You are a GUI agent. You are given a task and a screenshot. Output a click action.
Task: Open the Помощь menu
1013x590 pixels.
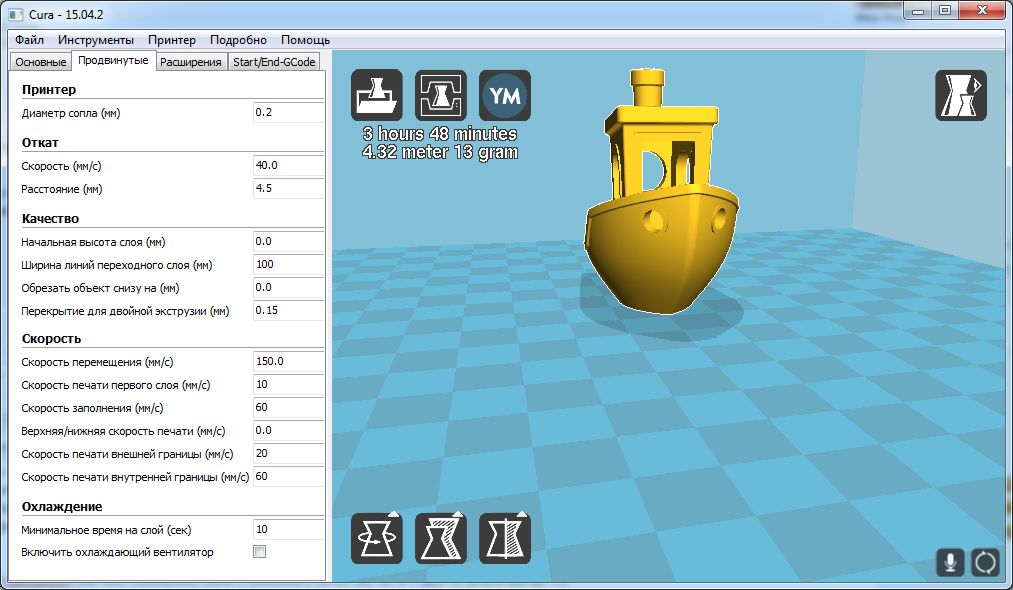[x=306, y=40]
